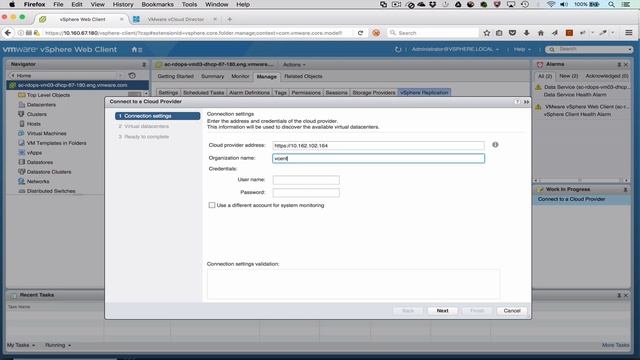Open Spotlight search in the macOS menu bar
The image size is (640, 360).
click(x=611, y=4)
